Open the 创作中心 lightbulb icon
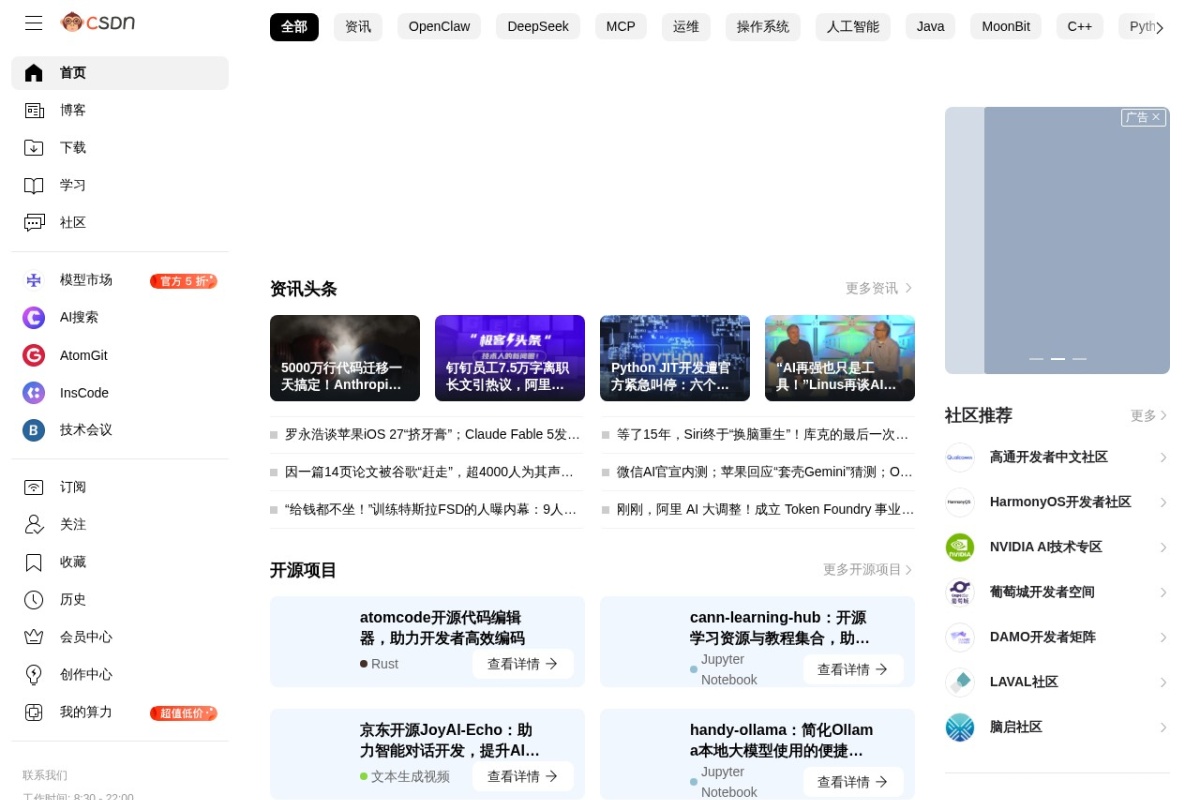 click(34, 674)
